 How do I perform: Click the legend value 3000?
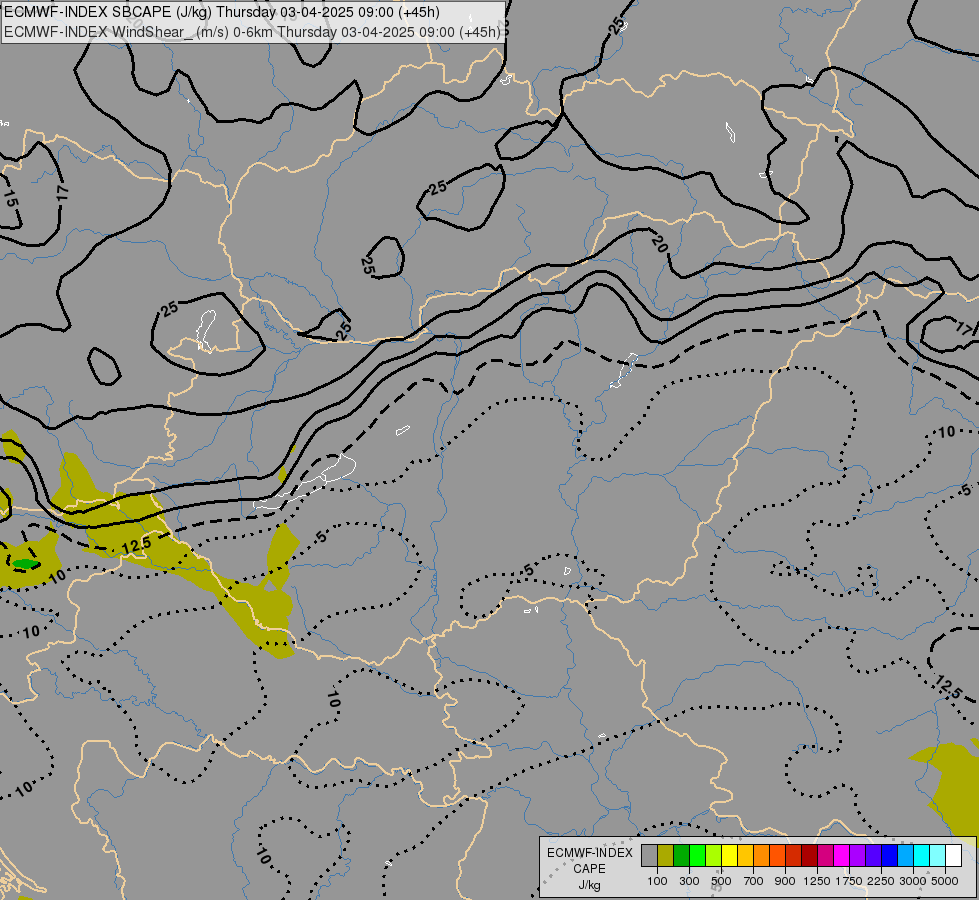pos(913,881)
